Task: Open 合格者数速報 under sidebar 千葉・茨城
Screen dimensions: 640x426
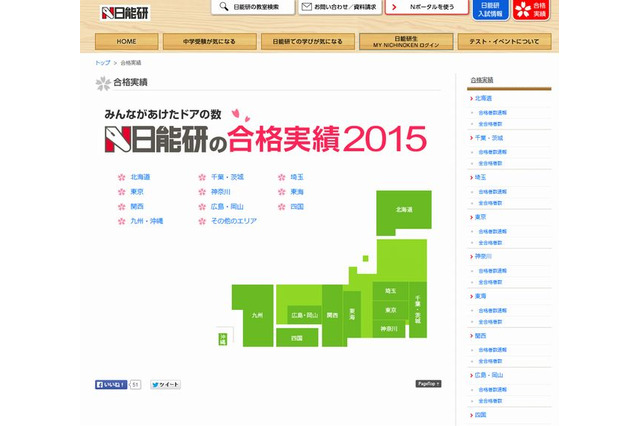Action: (x=493, y=152)
